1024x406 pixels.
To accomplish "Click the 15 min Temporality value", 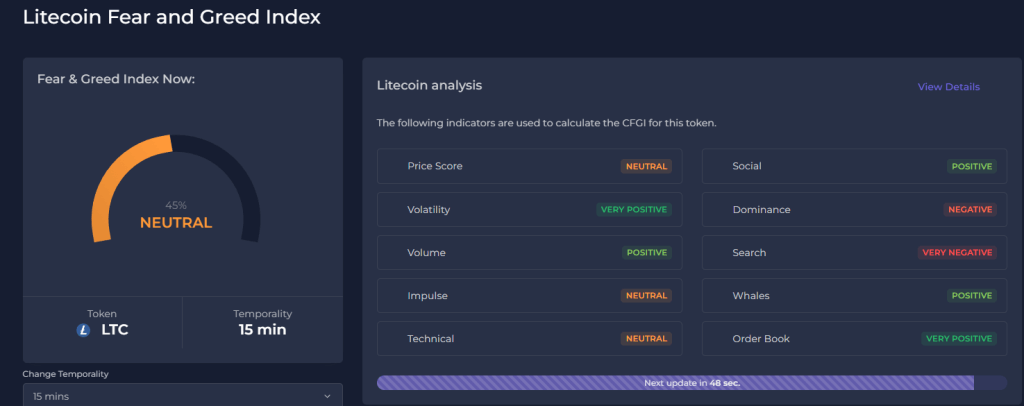I will [262, 329].
